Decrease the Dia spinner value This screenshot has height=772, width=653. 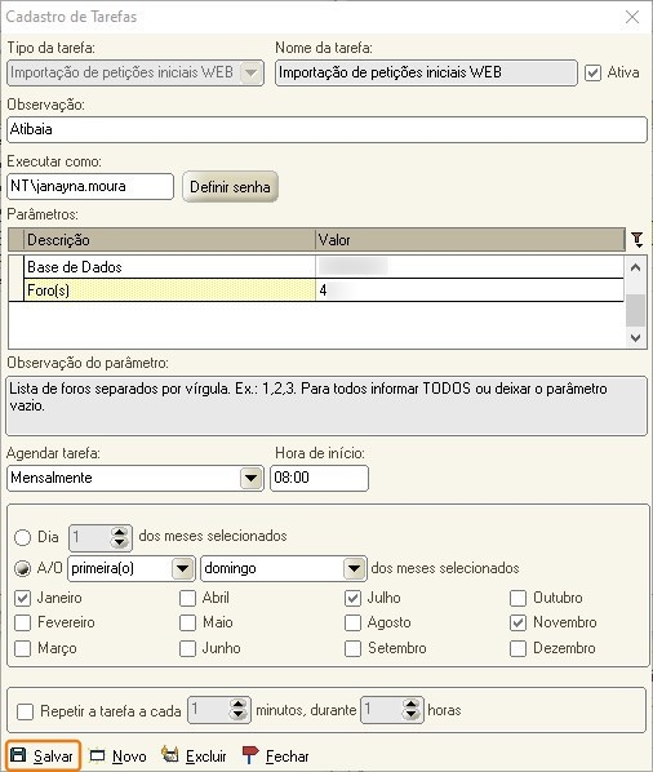[x=120, y=542]
